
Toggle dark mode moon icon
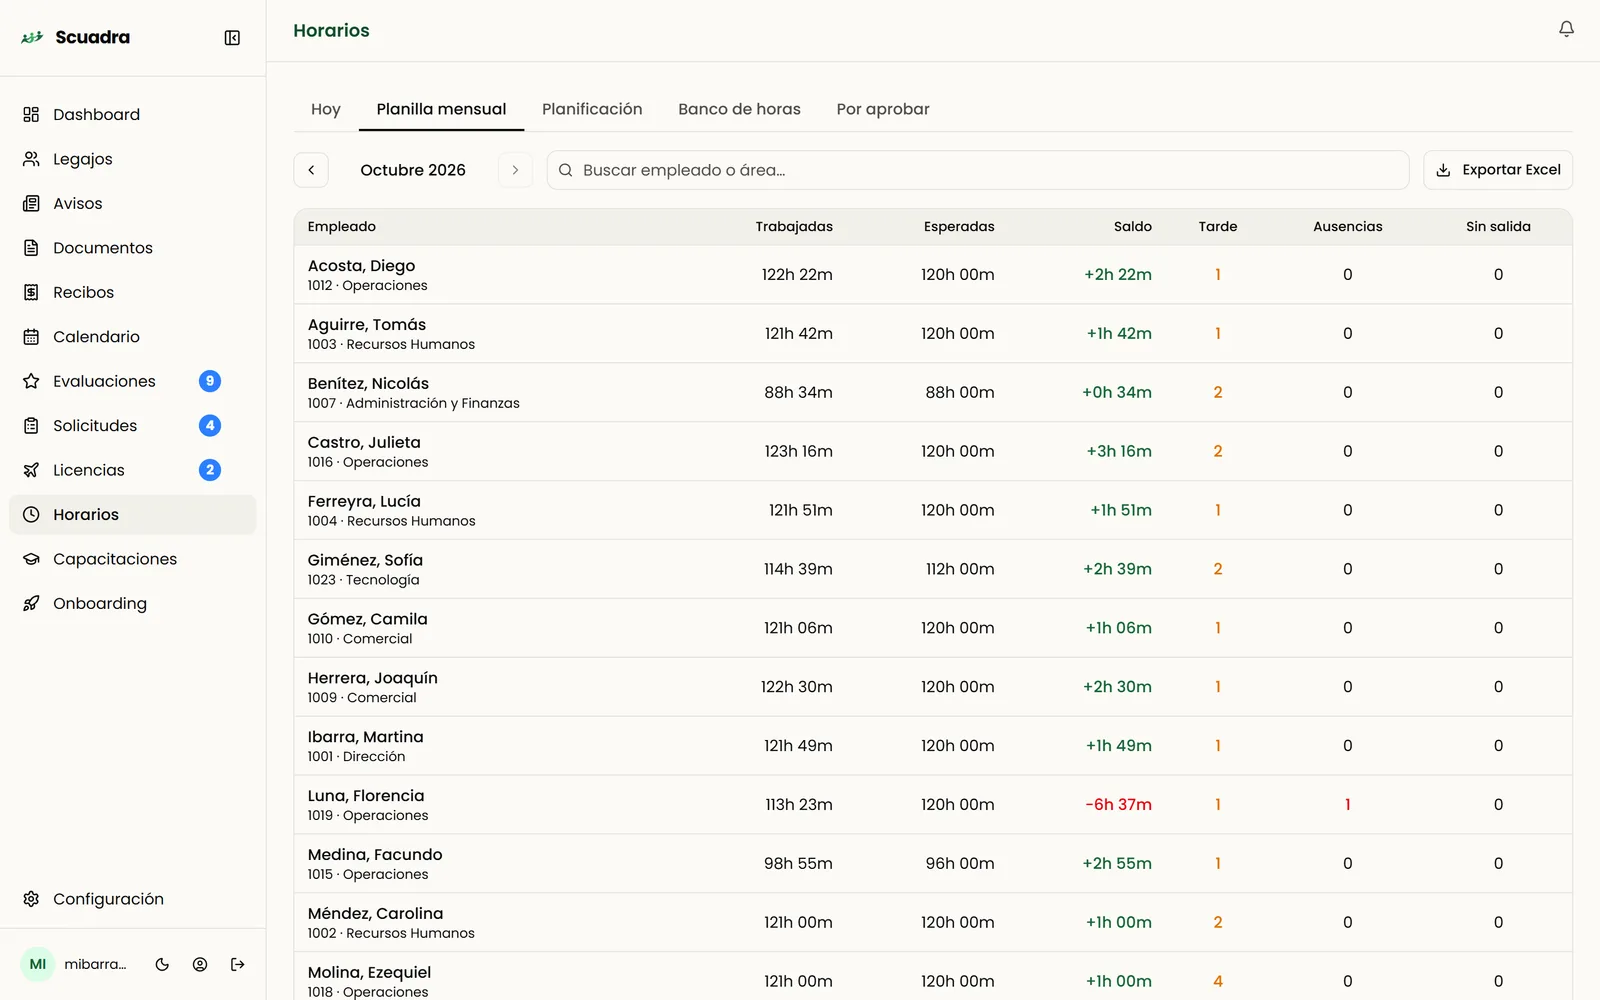tap(162, 965)
